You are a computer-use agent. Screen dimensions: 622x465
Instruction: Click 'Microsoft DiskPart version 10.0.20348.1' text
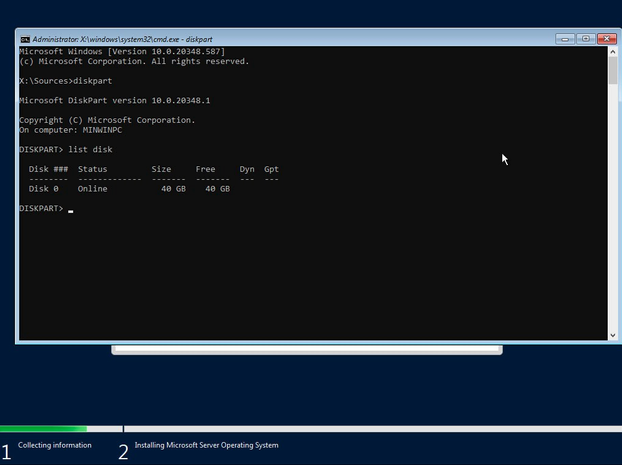click(115, 100)
